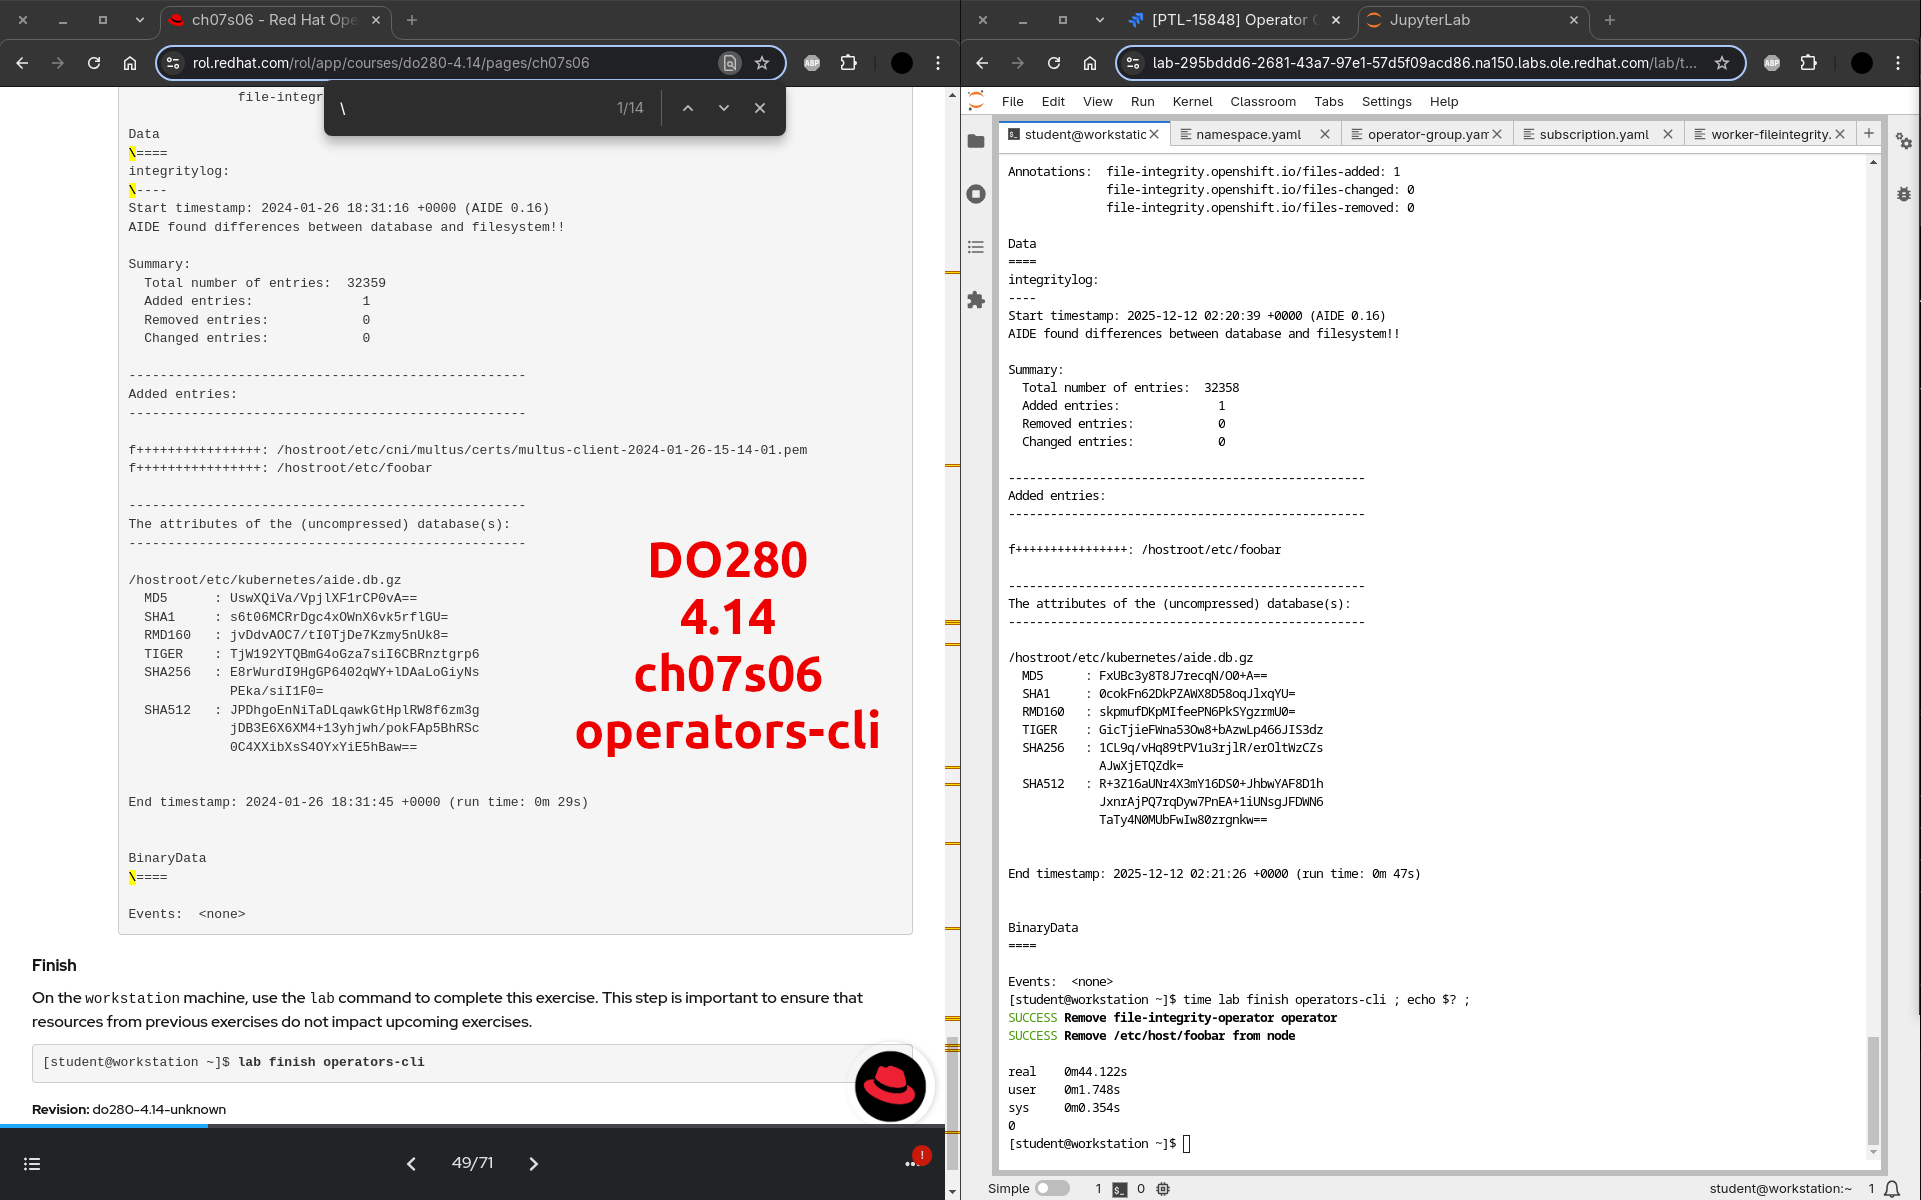Click the find-in-page search field

pos(470,108)
